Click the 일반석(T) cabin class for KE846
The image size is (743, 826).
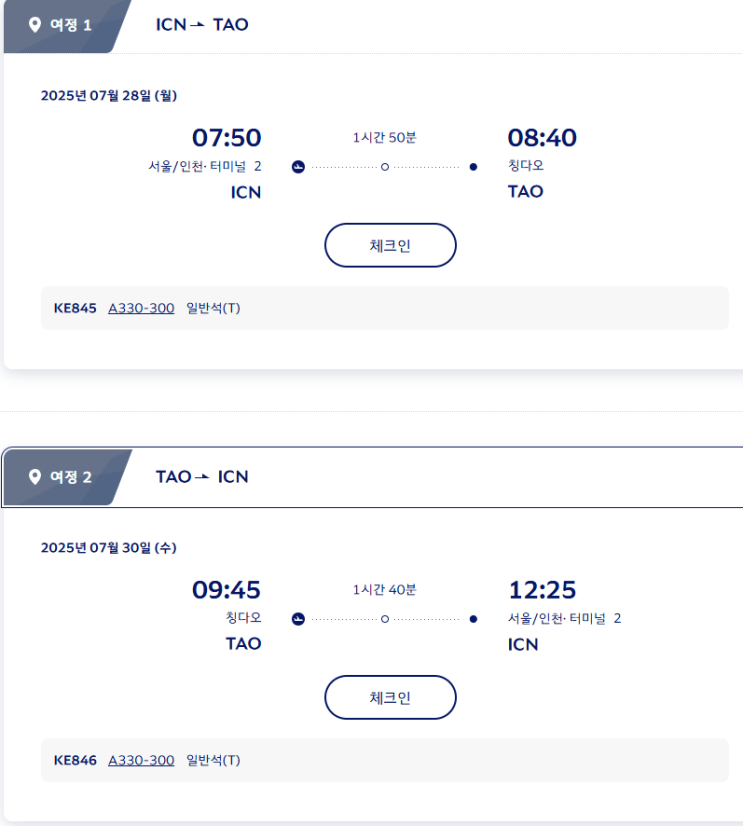pyautogui.click(x=213, y=760)
